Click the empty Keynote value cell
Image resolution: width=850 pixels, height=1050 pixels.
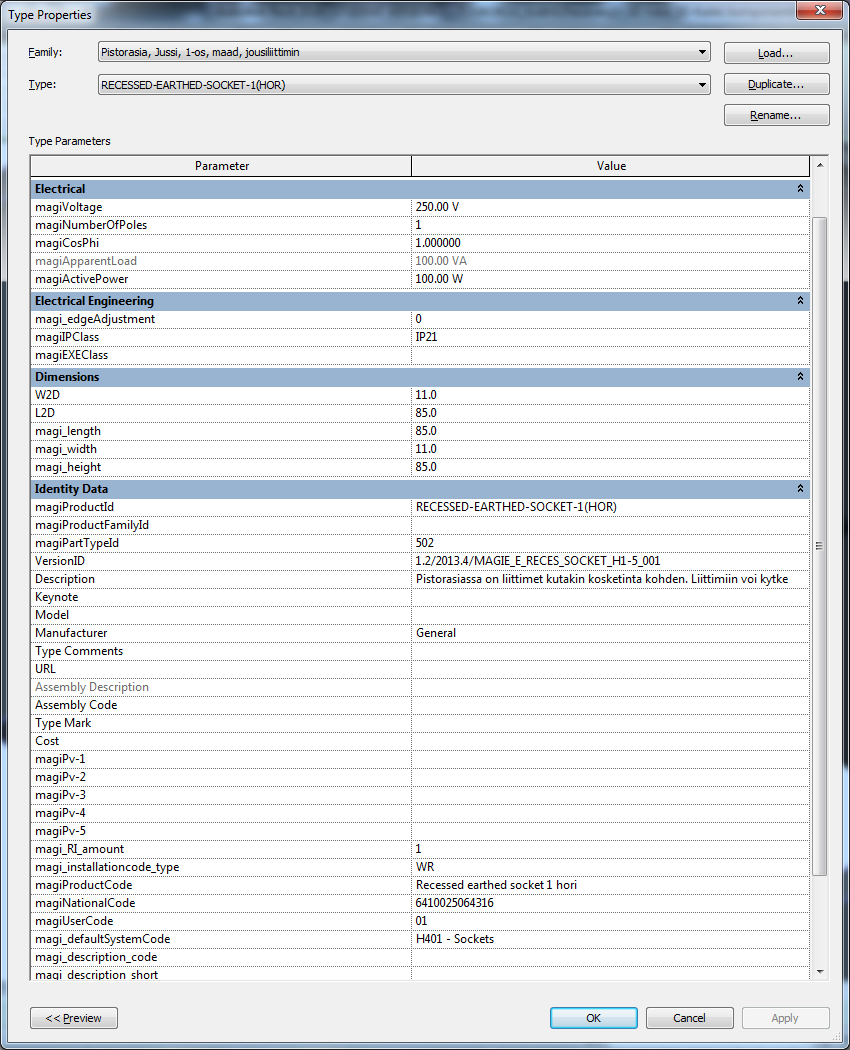click(610, 597)
